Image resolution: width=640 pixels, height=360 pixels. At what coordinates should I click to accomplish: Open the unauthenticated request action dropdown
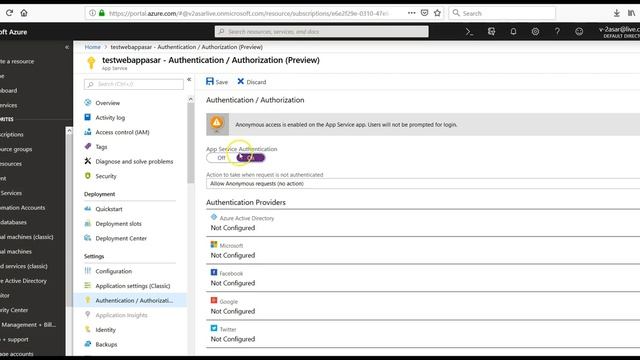(x=423, y=184)
